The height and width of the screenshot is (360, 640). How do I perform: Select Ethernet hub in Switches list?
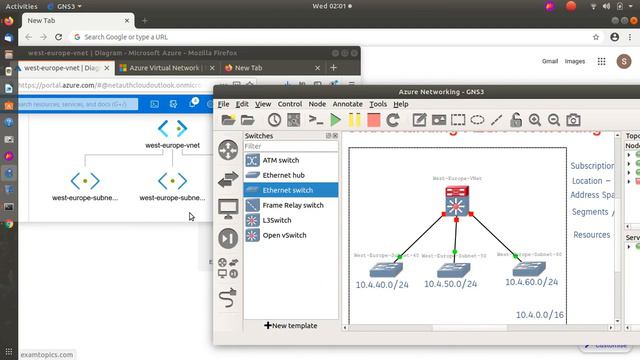click(x=291, y=175)
